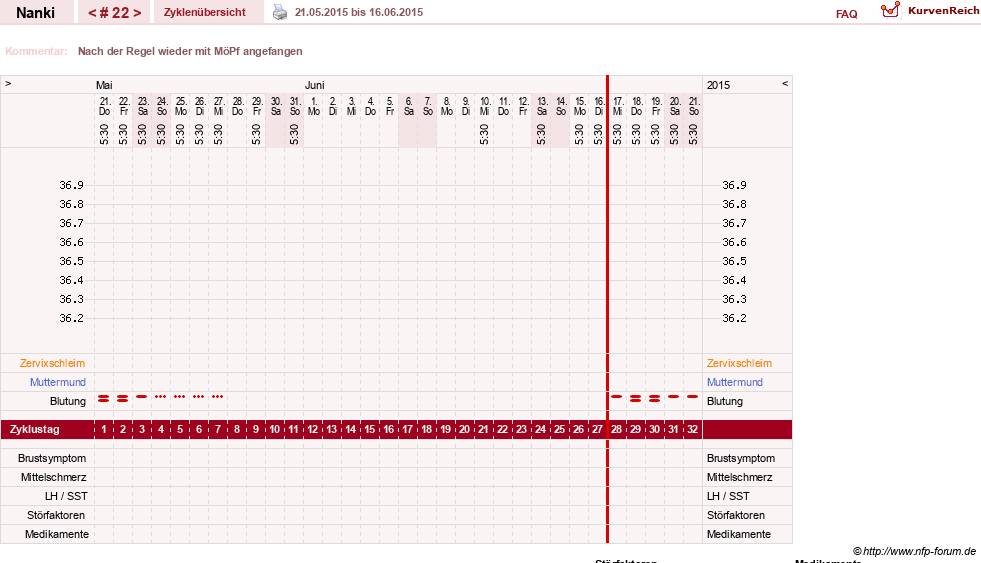Viewport: 981px width, 563px height.
Task: Open the KurvenReich logo link
Action: click(930, 11)
